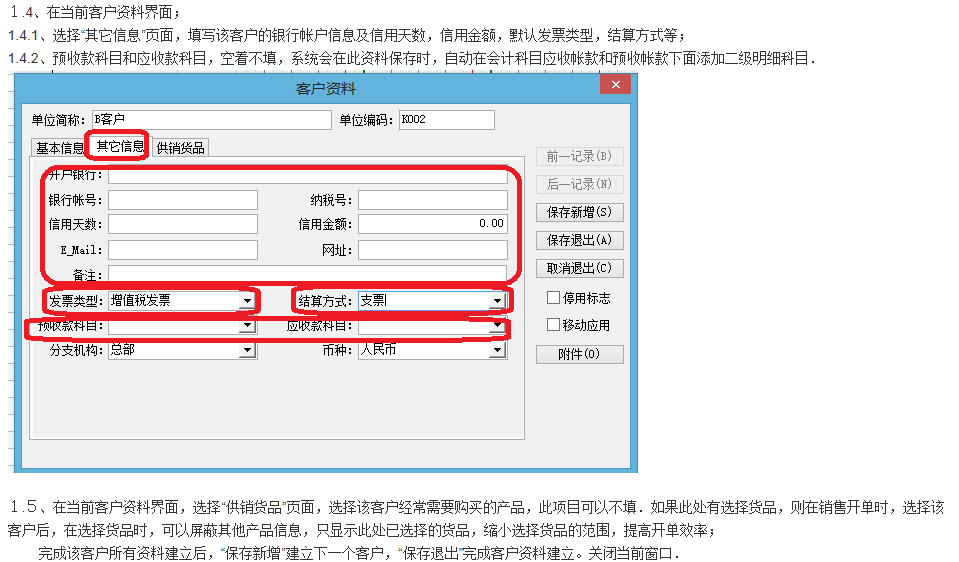This screenshot has width=959, height=562.
Task: Open the 币种 dropdown arrow
Action: [x=497, y=350]
